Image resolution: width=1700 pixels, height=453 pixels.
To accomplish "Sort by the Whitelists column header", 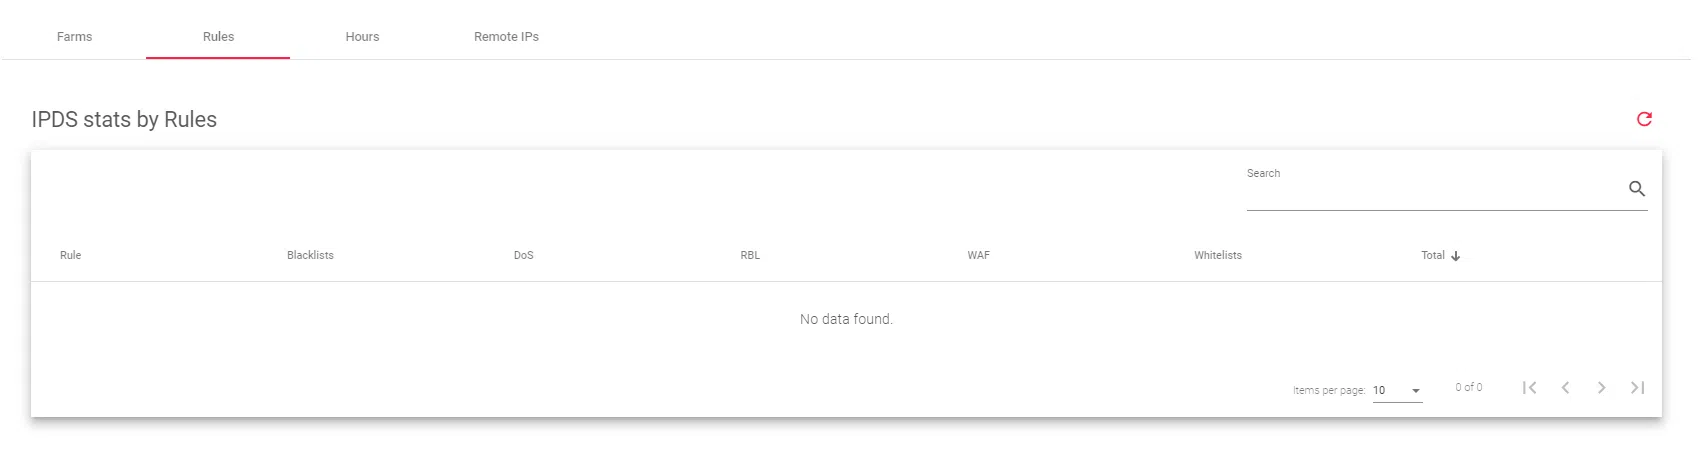I will 1217,255.
